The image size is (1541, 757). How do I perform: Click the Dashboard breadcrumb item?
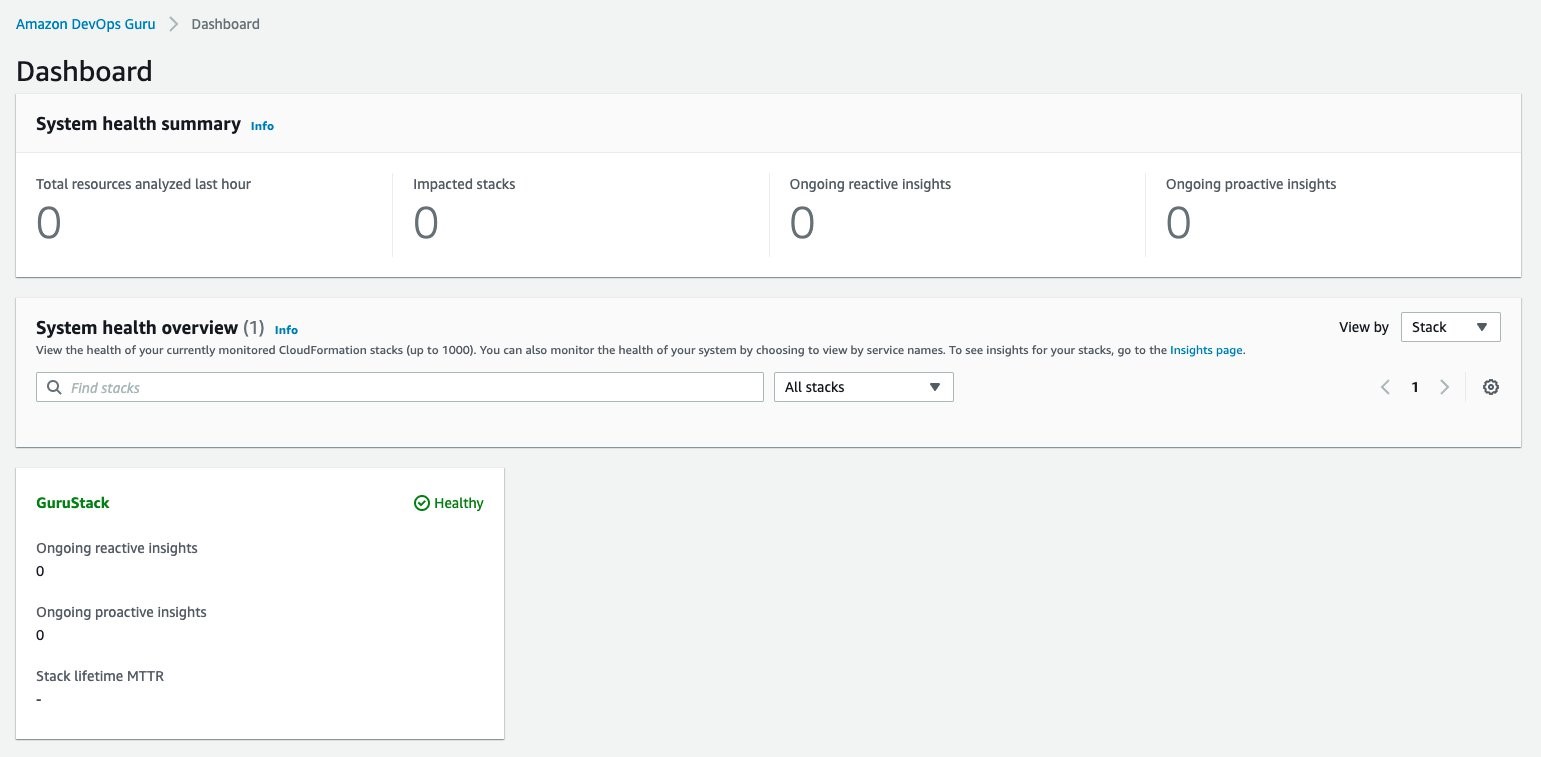click(225, 24)
